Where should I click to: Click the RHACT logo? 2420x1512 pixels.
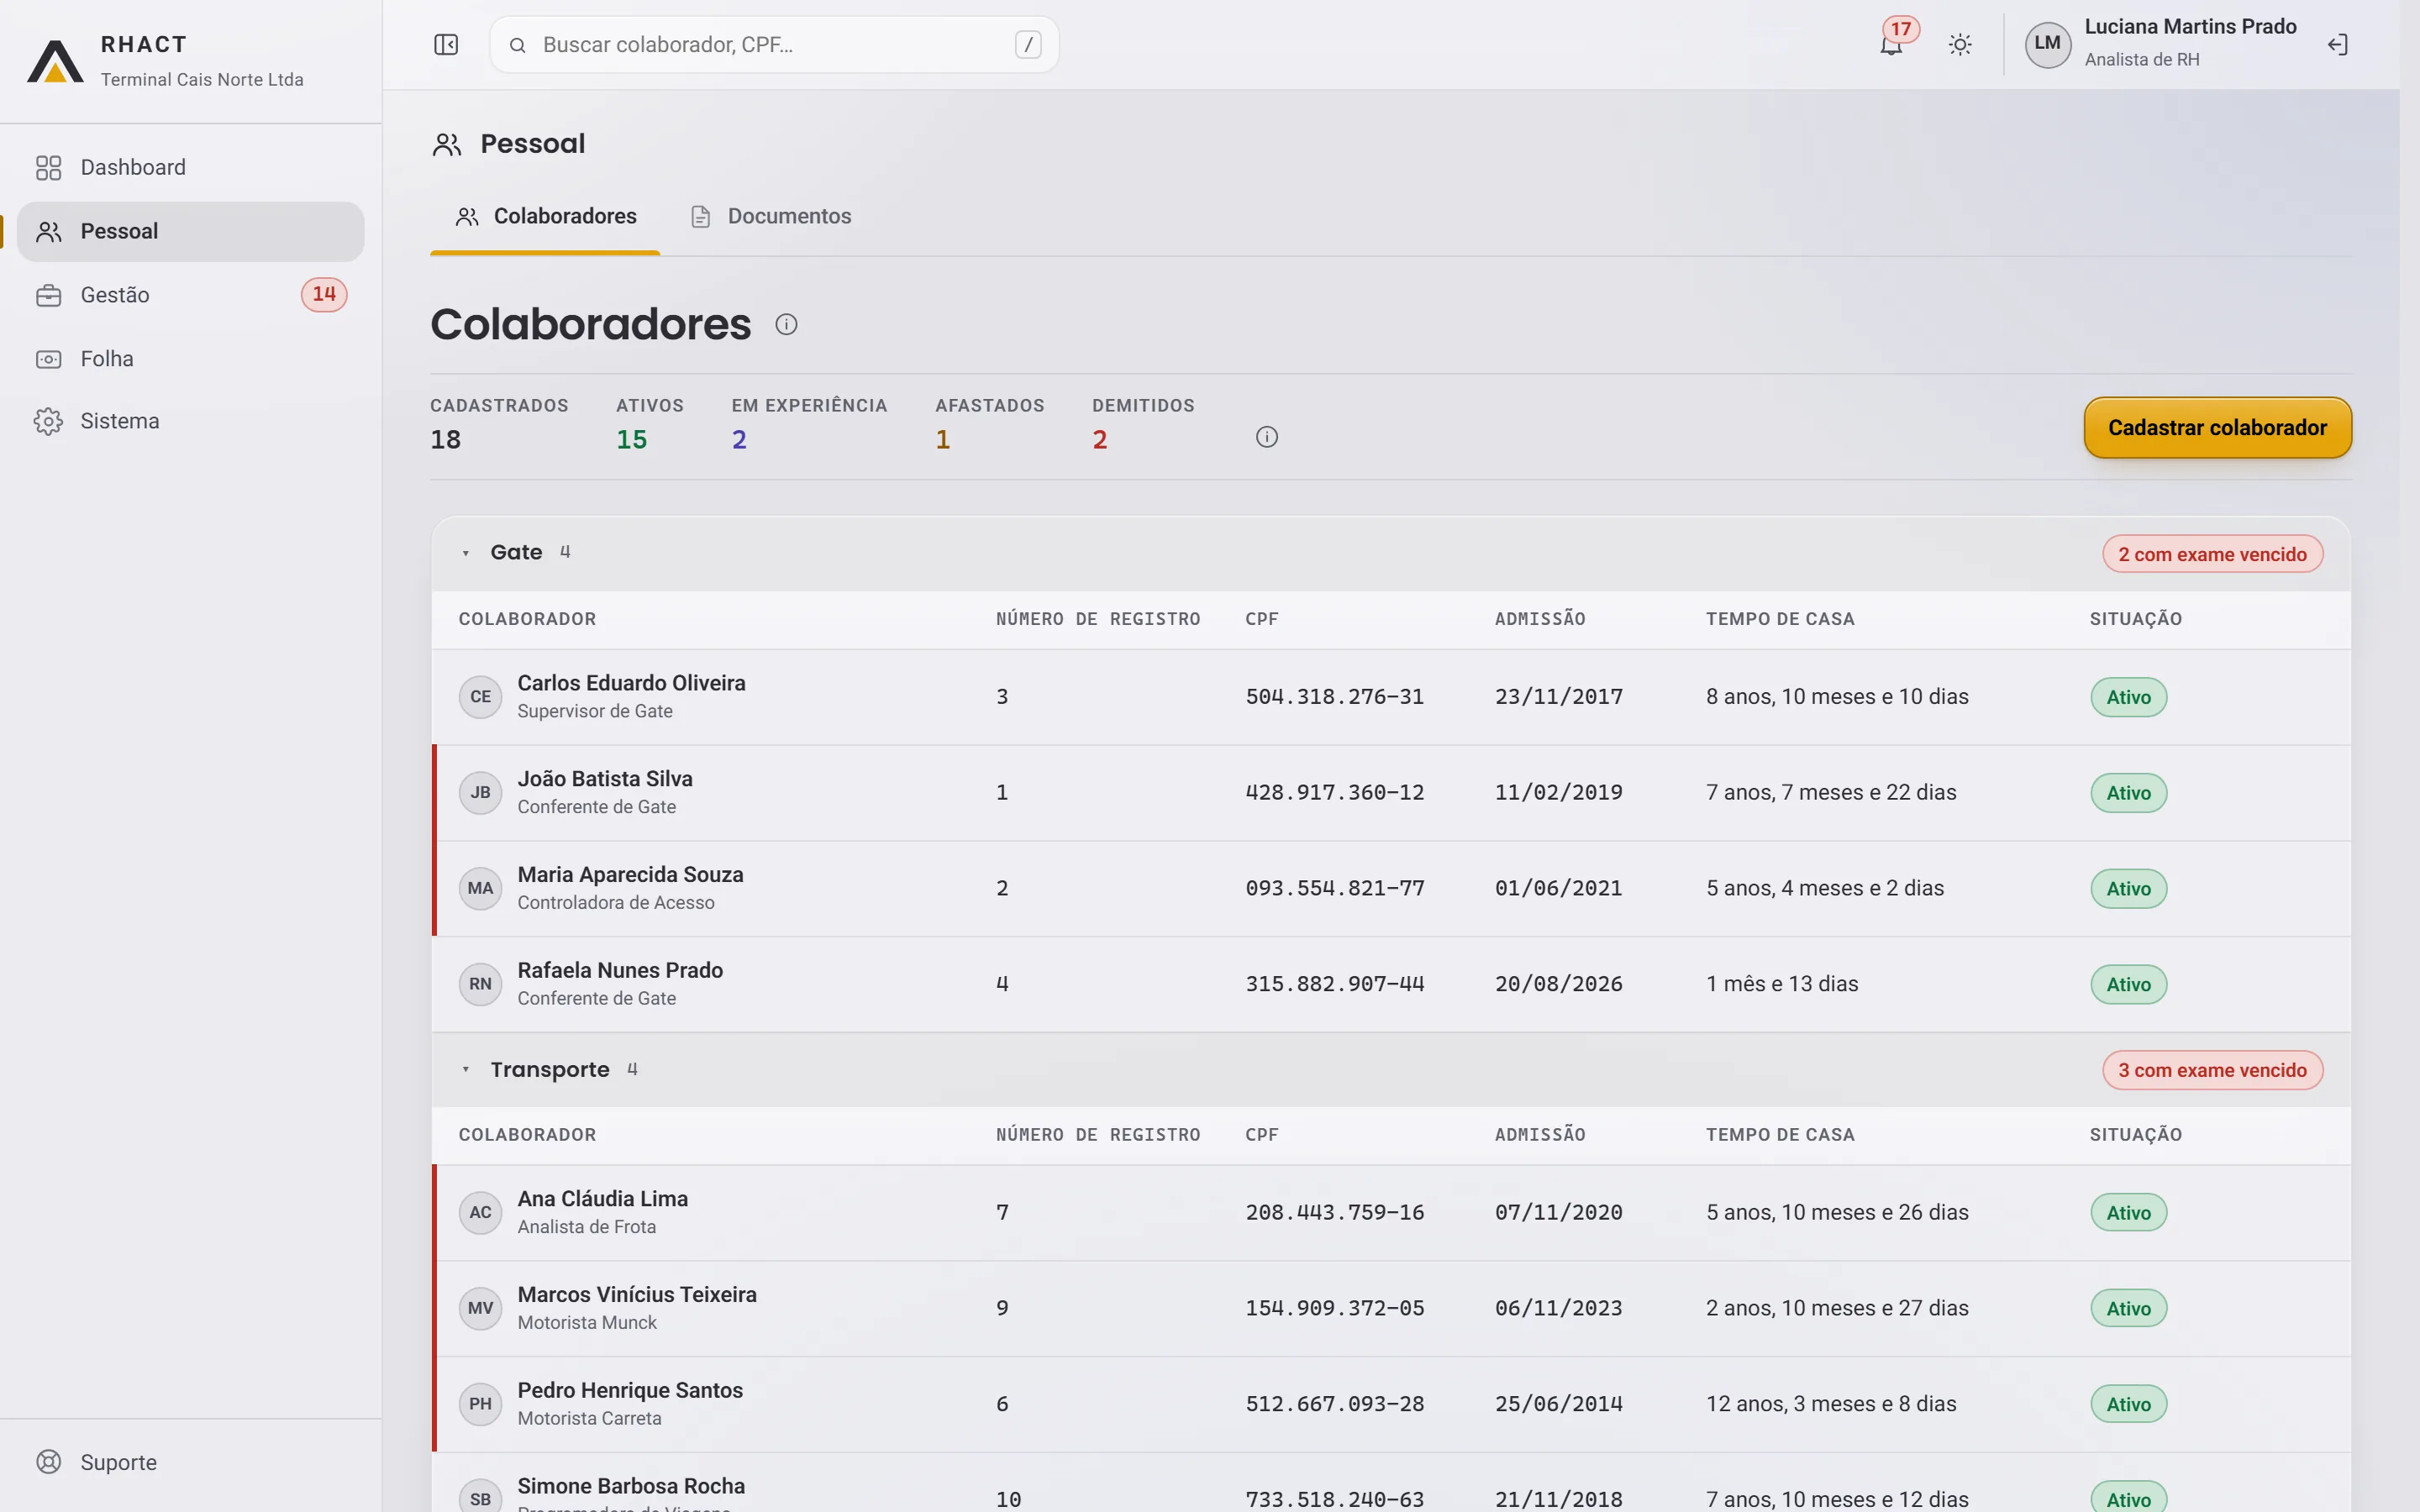pos(55,60)
